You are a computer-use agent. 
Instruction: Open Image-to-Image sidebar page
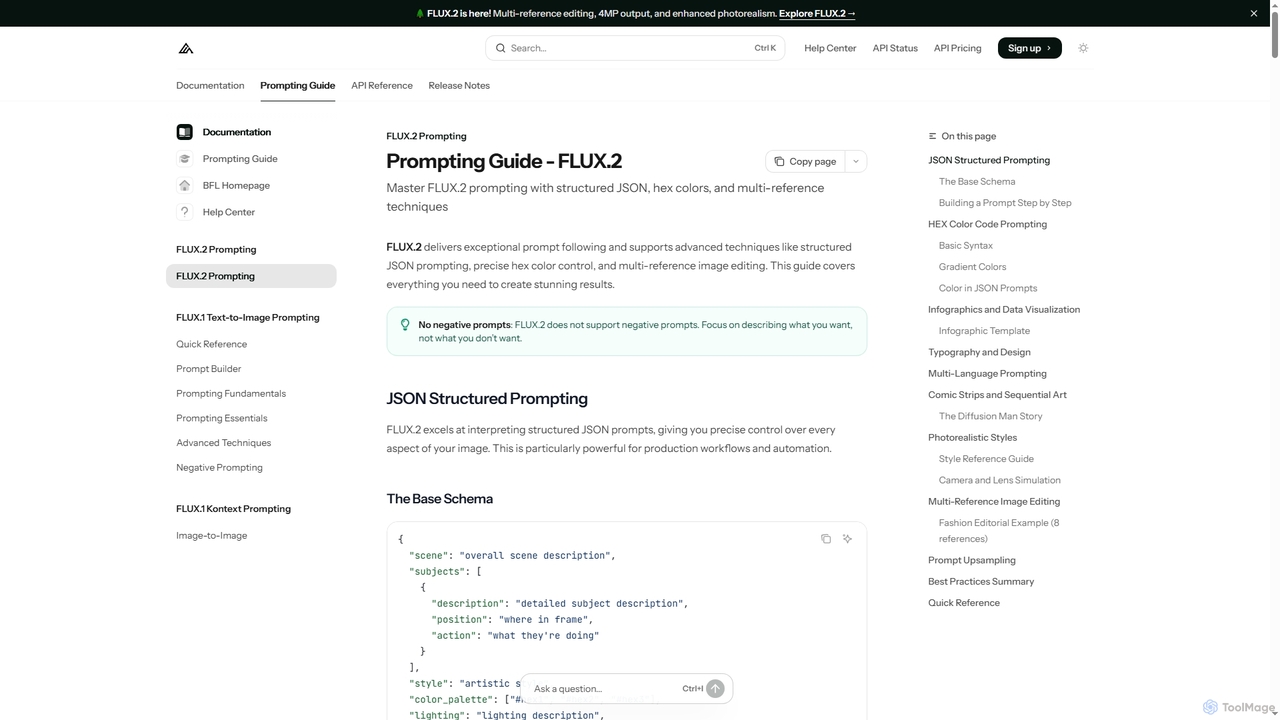212,536
